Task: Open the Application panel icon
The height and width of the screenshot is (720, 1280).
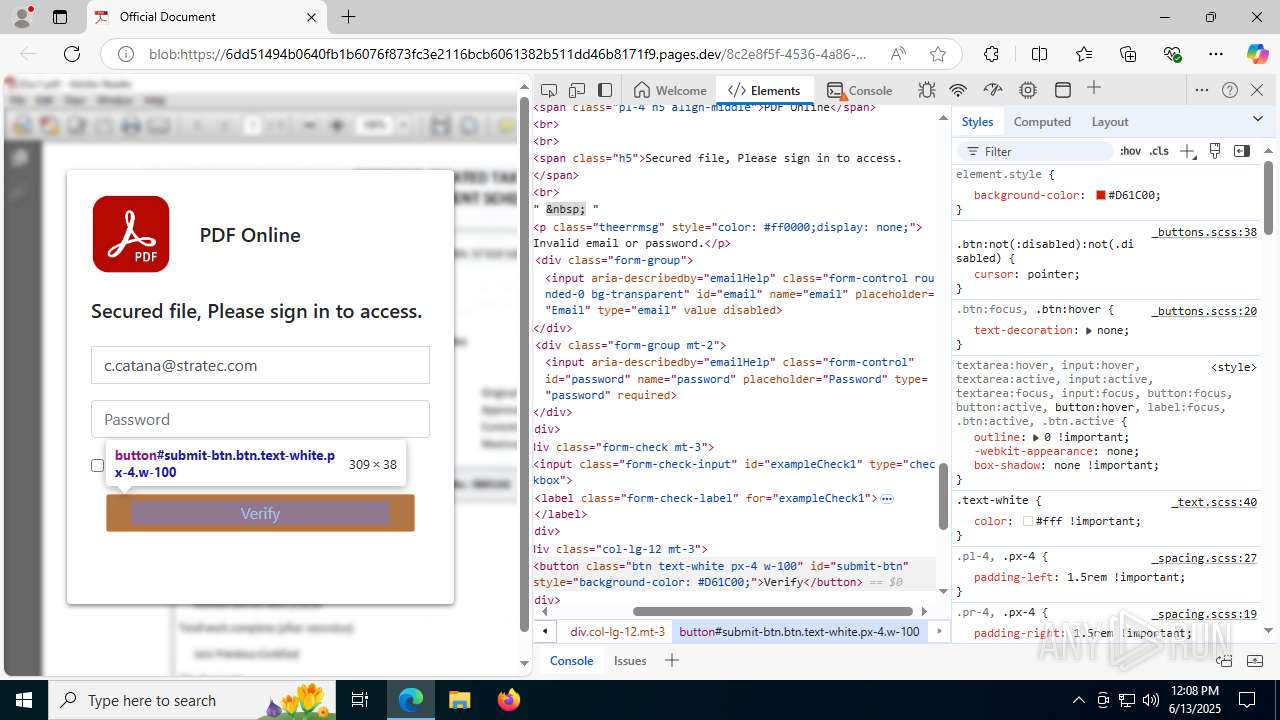Action: [1063, 90]
